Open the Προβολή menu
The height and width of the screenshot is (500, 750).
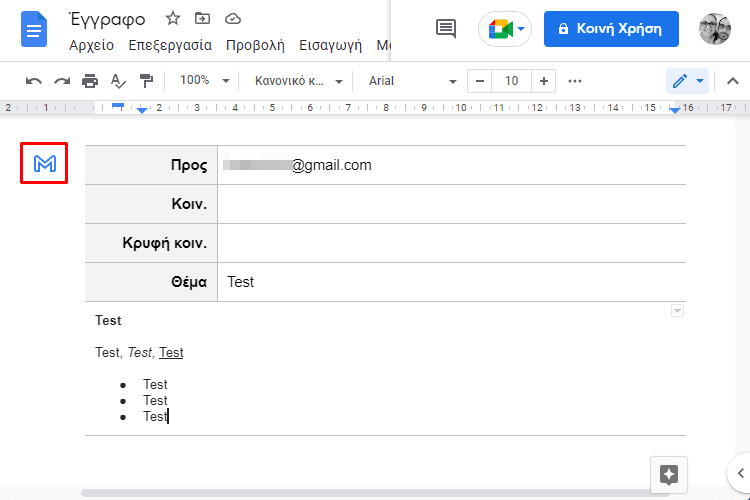[x=255, y=45]
